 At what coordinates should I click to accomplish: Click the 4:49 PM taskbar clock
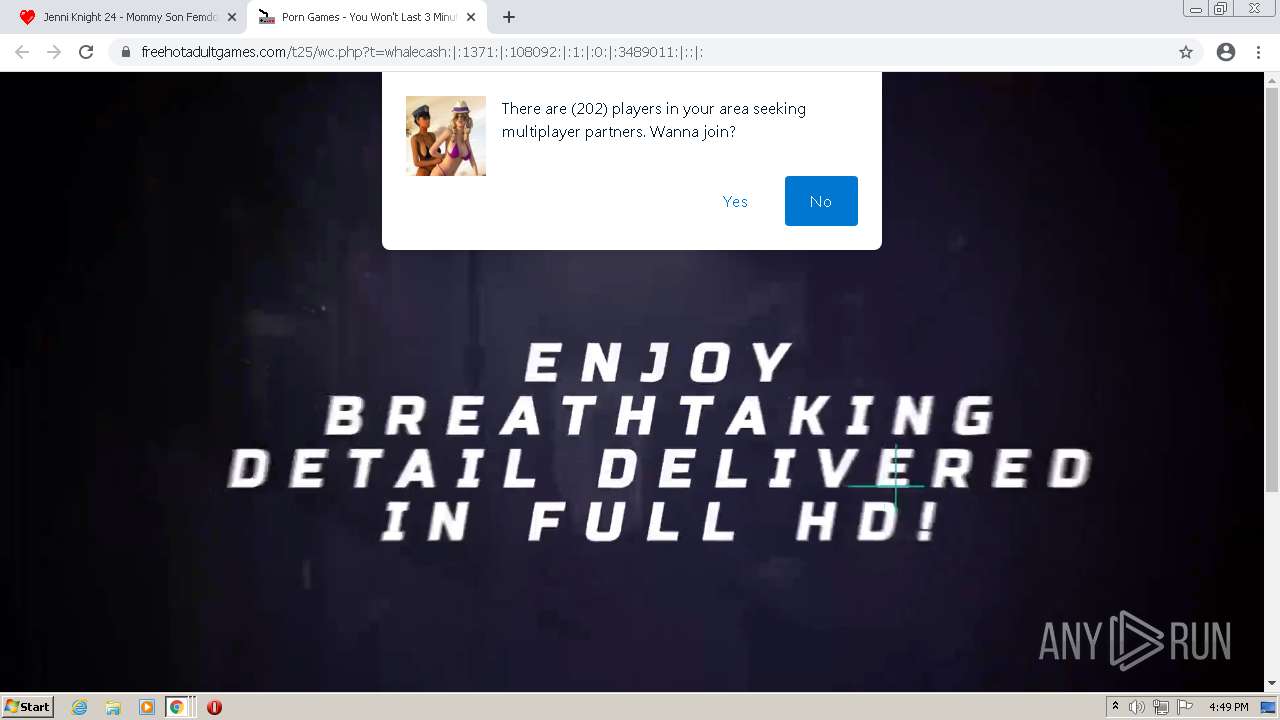[1228, 707]
